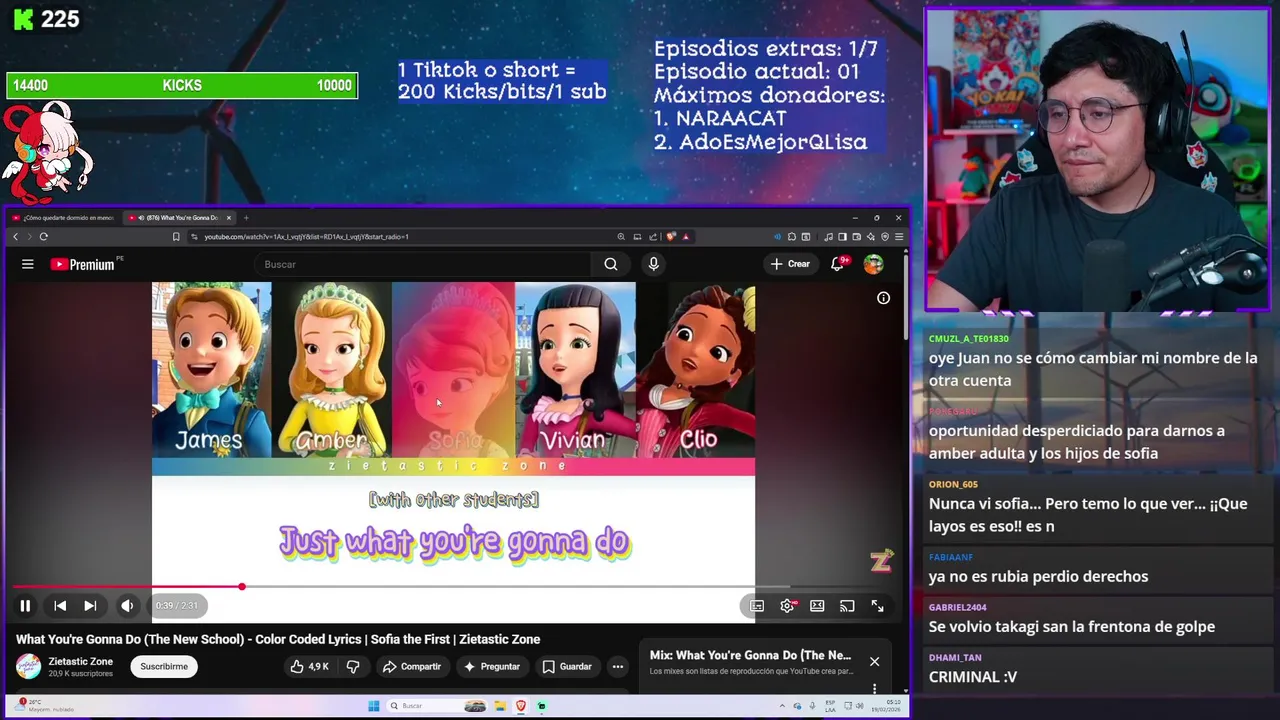This screenshot has width=1280, height=720.
Task: Open the Crear create menu
Action: (790, 264)
